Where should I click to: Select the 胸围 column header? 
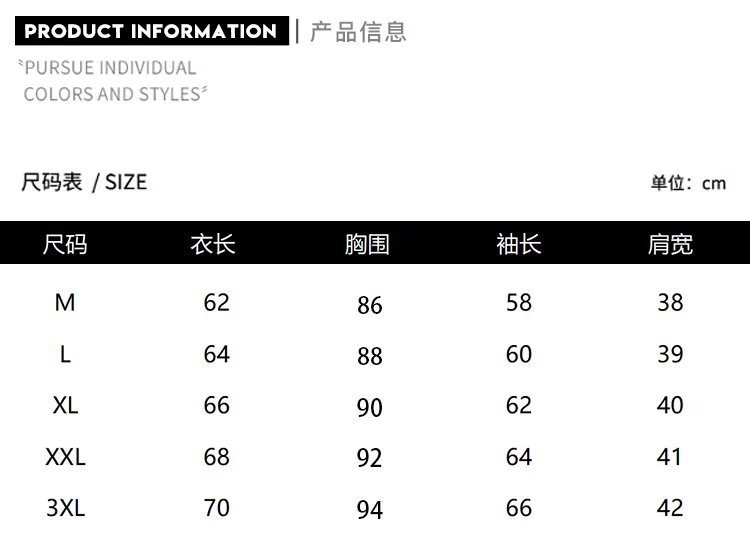(367, 244)
